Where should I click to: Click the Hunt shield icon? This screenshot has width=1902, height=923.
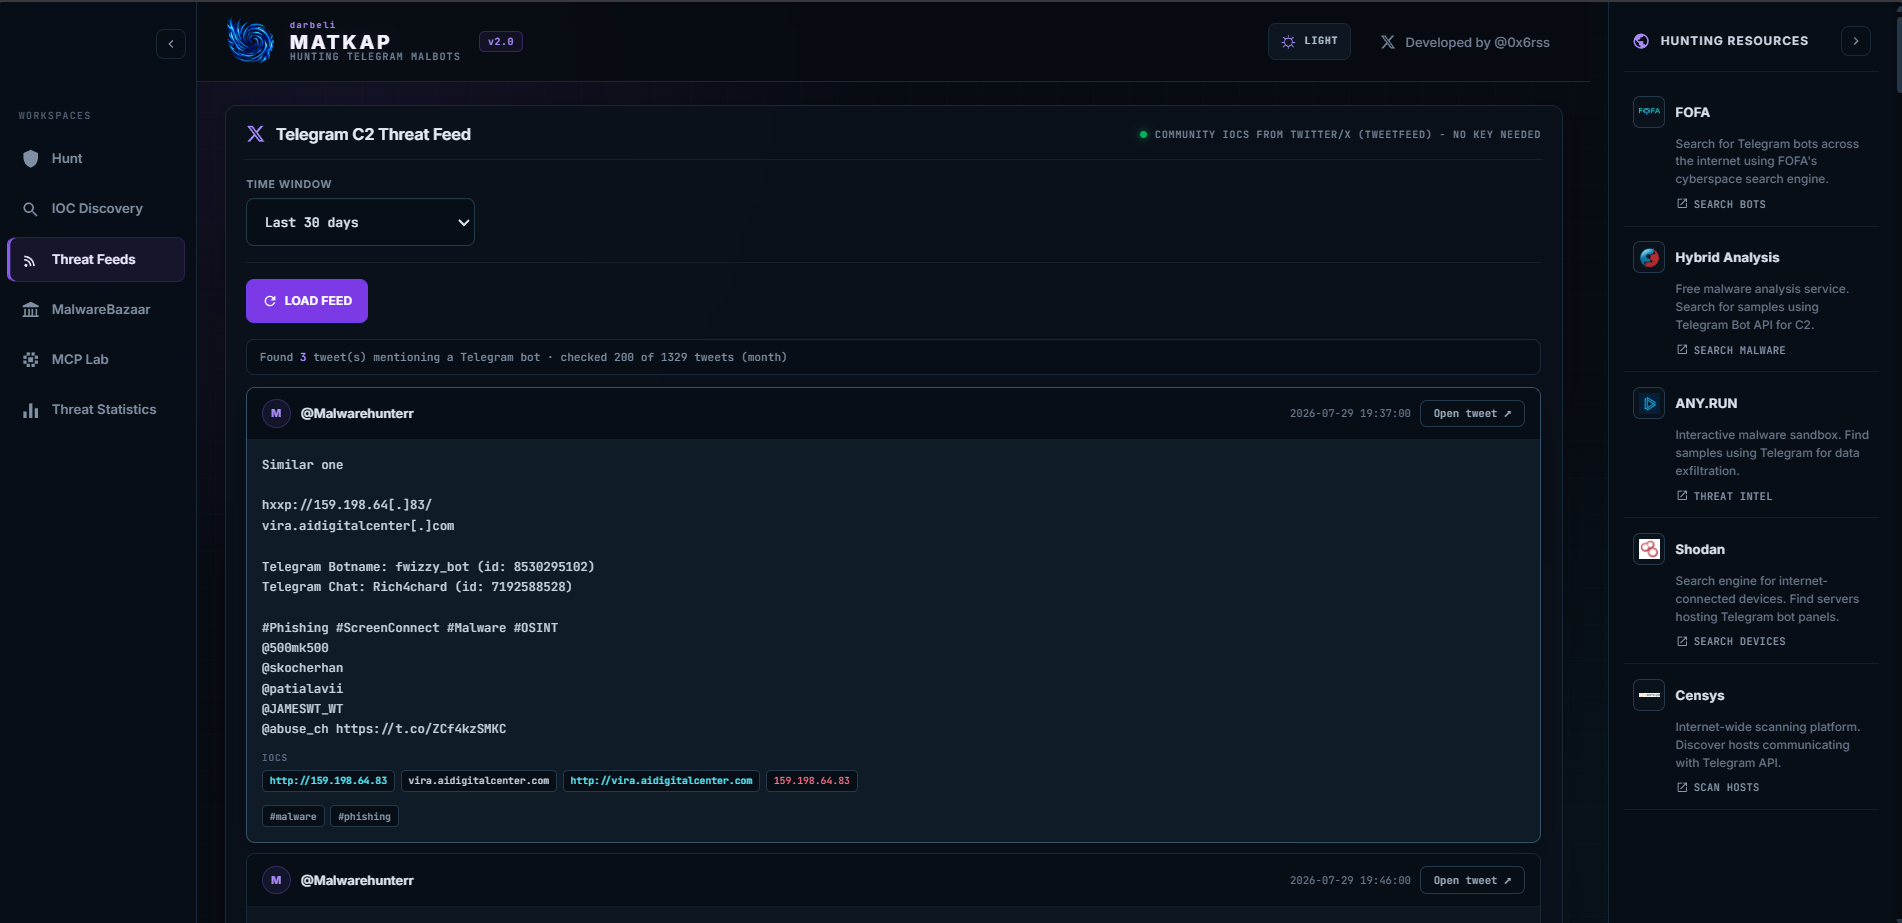31,158
